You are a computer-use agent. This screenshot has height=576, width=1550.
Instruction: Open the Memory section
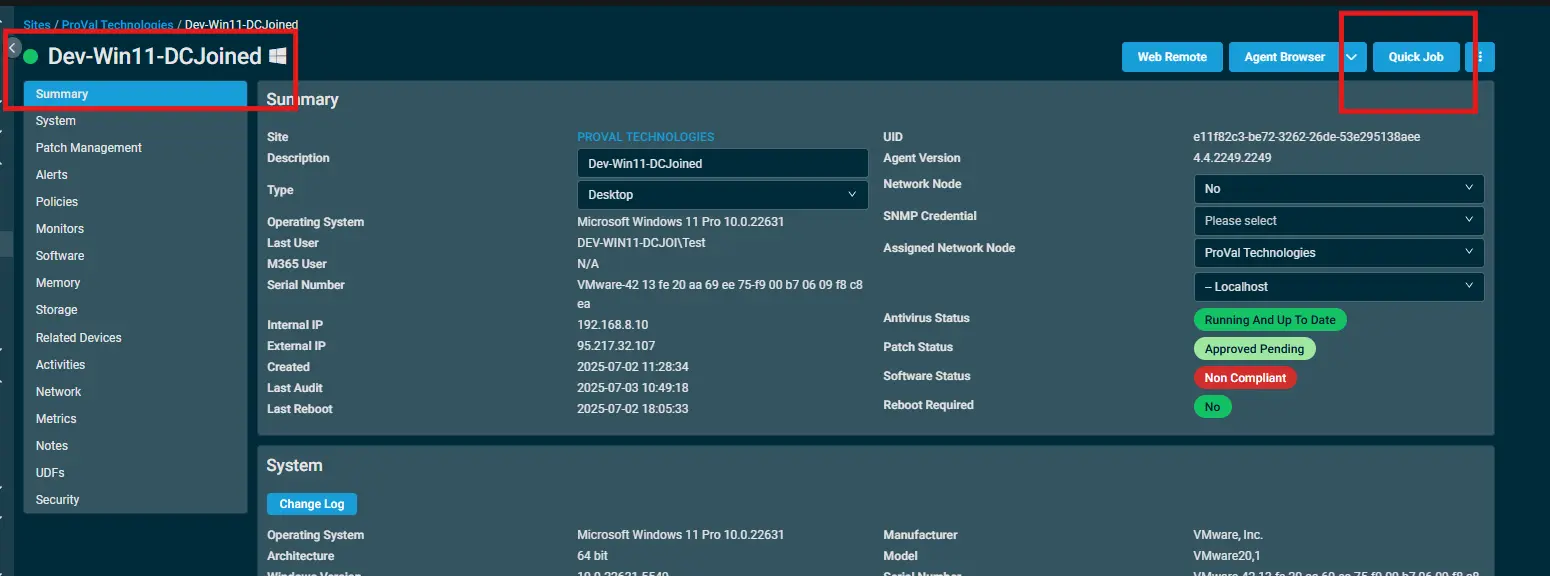(x=135, y=283)
